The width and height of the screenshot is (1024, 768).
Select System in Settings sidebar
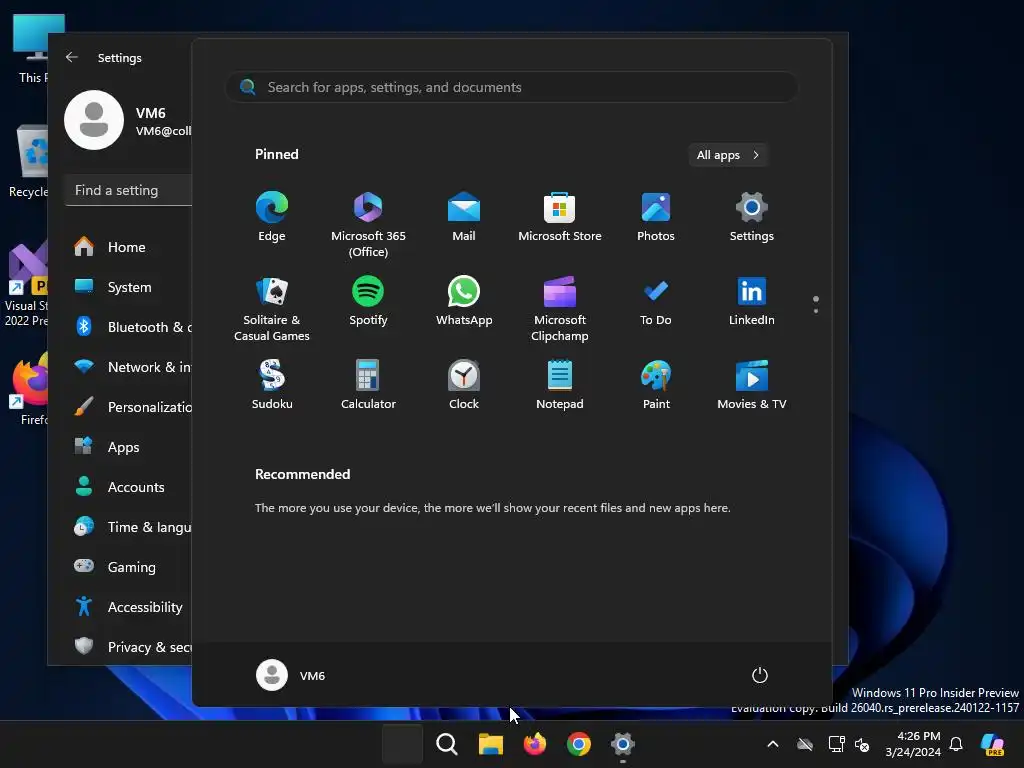(x=127, y=287)
